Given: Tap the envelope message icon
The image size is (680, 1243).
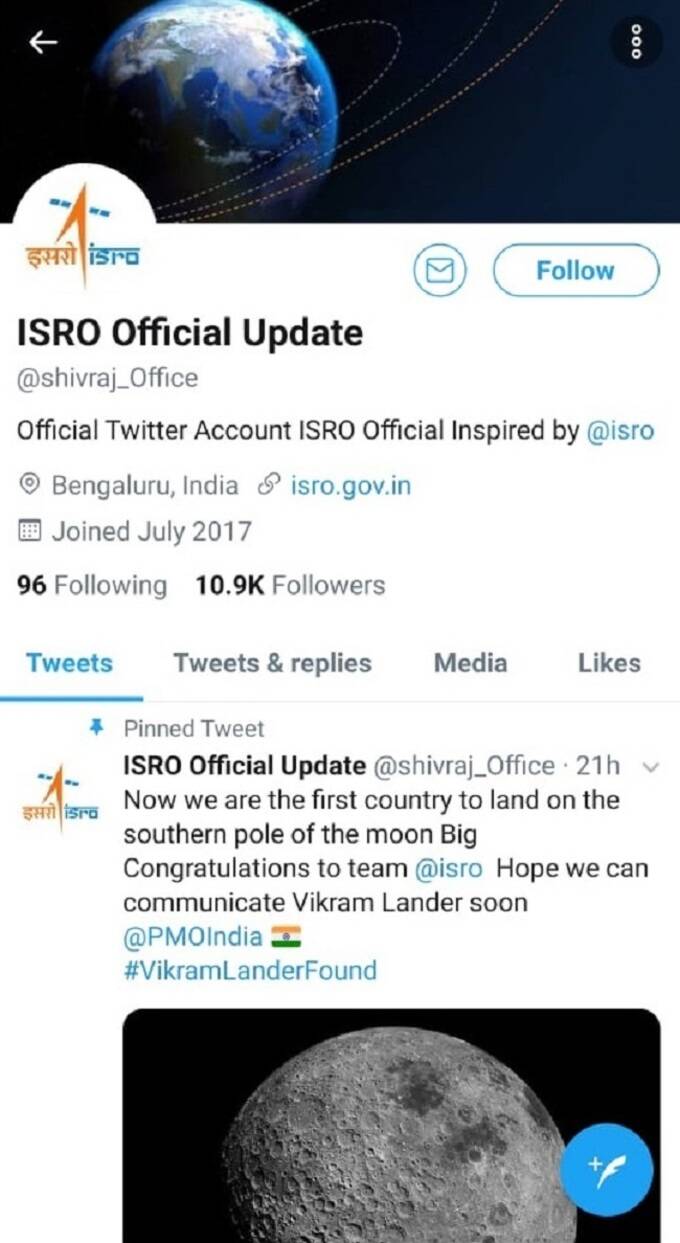Looking at the screenshot, I should click(440, 271).
